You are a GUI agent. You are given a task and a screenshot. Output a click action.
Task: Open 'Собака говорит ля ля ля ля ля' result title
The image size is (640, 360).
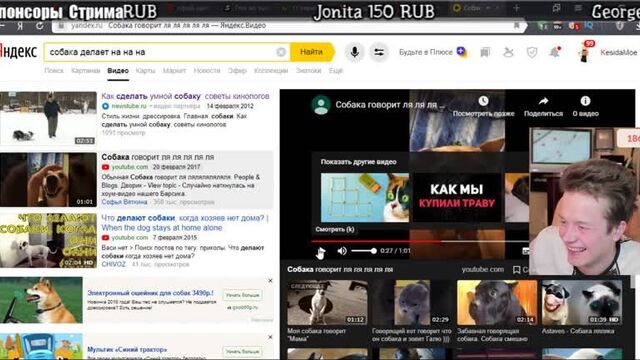158,157
